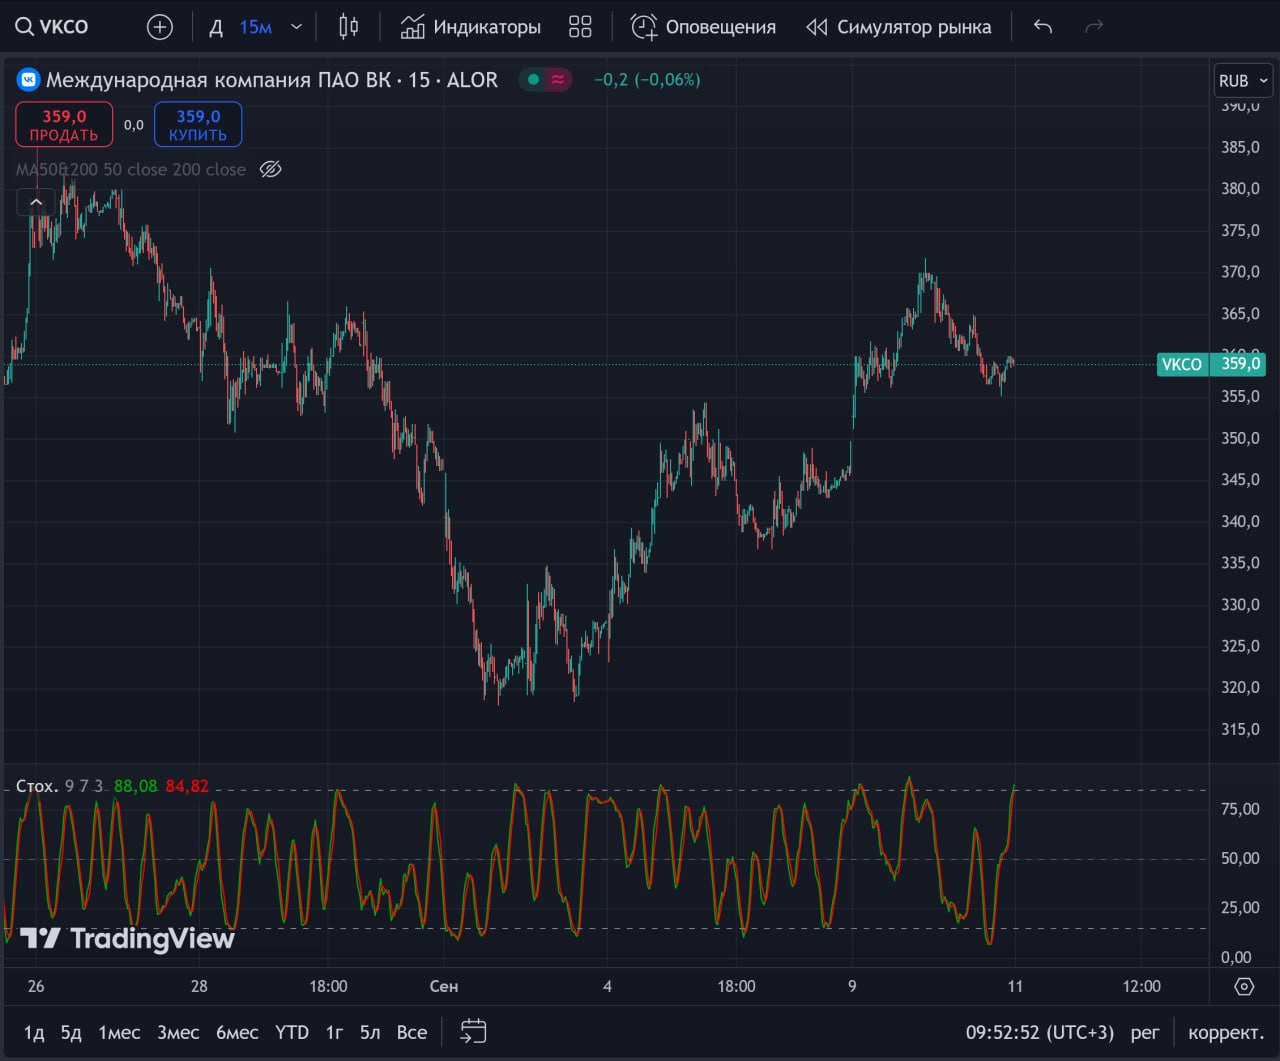Open the RUB currency dropdown
1280x1061 pixels.
1243,81
